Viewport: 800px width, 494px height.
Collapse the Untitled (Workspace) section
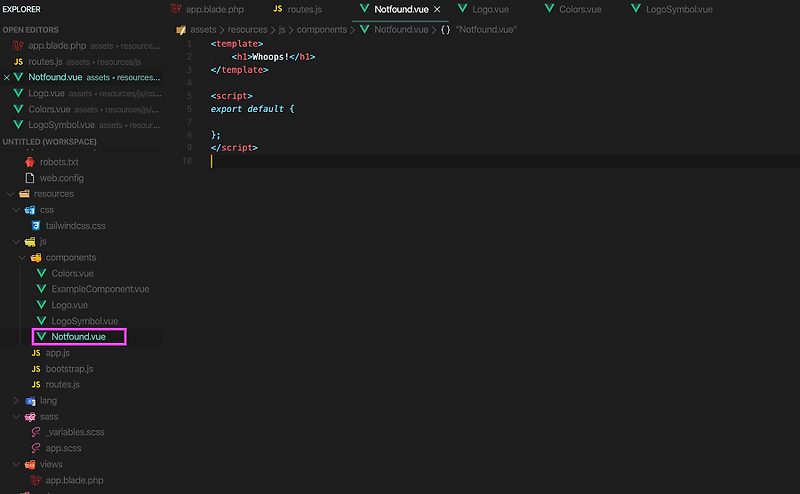click(49, 142)
